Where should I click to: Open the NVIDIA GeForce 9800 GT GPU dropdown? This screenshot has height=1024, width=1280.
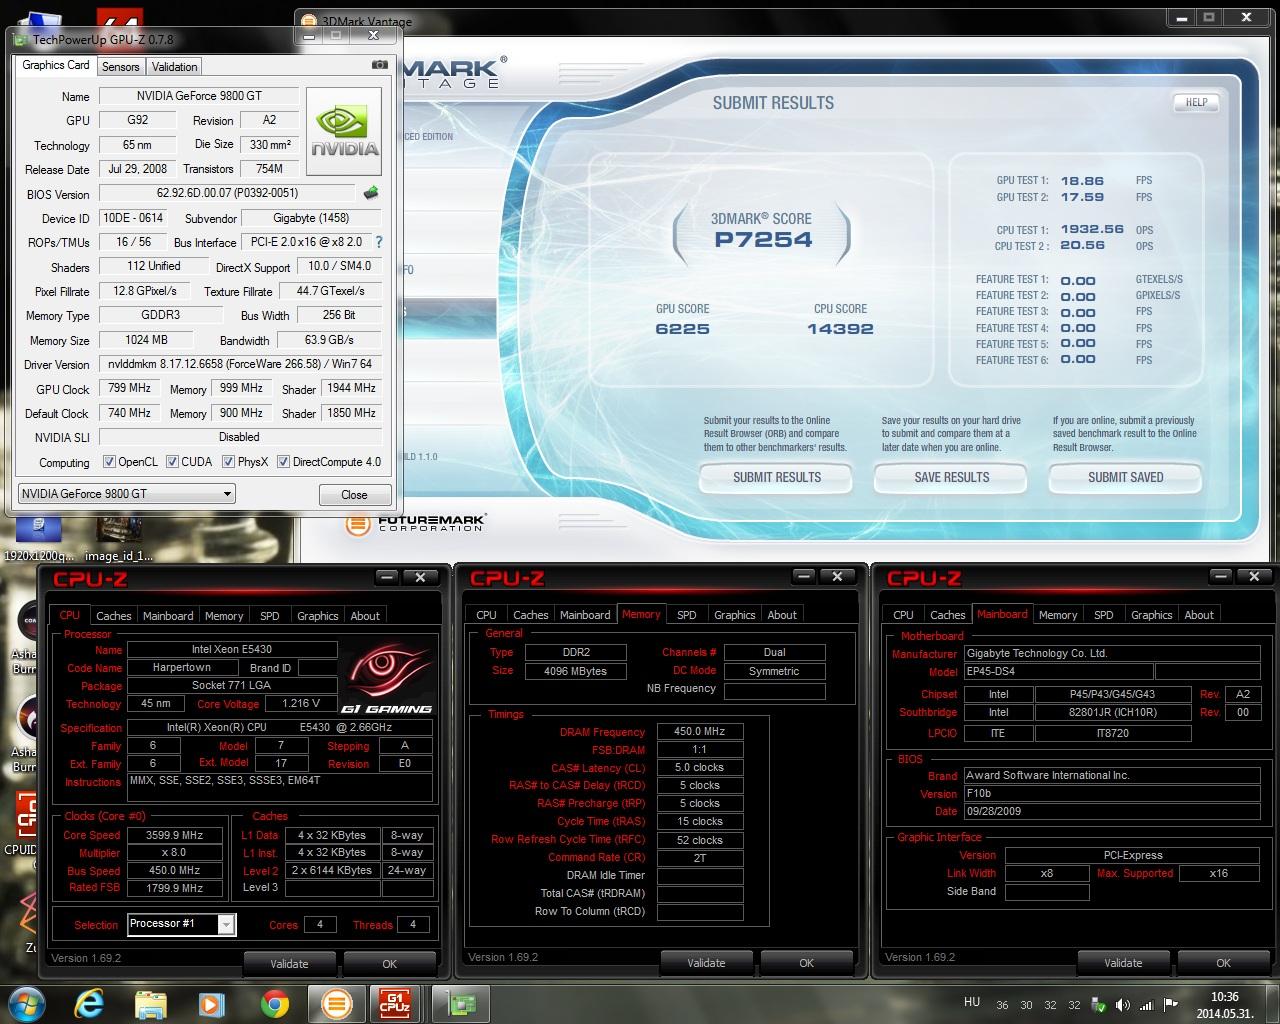(x=127, y=493)
